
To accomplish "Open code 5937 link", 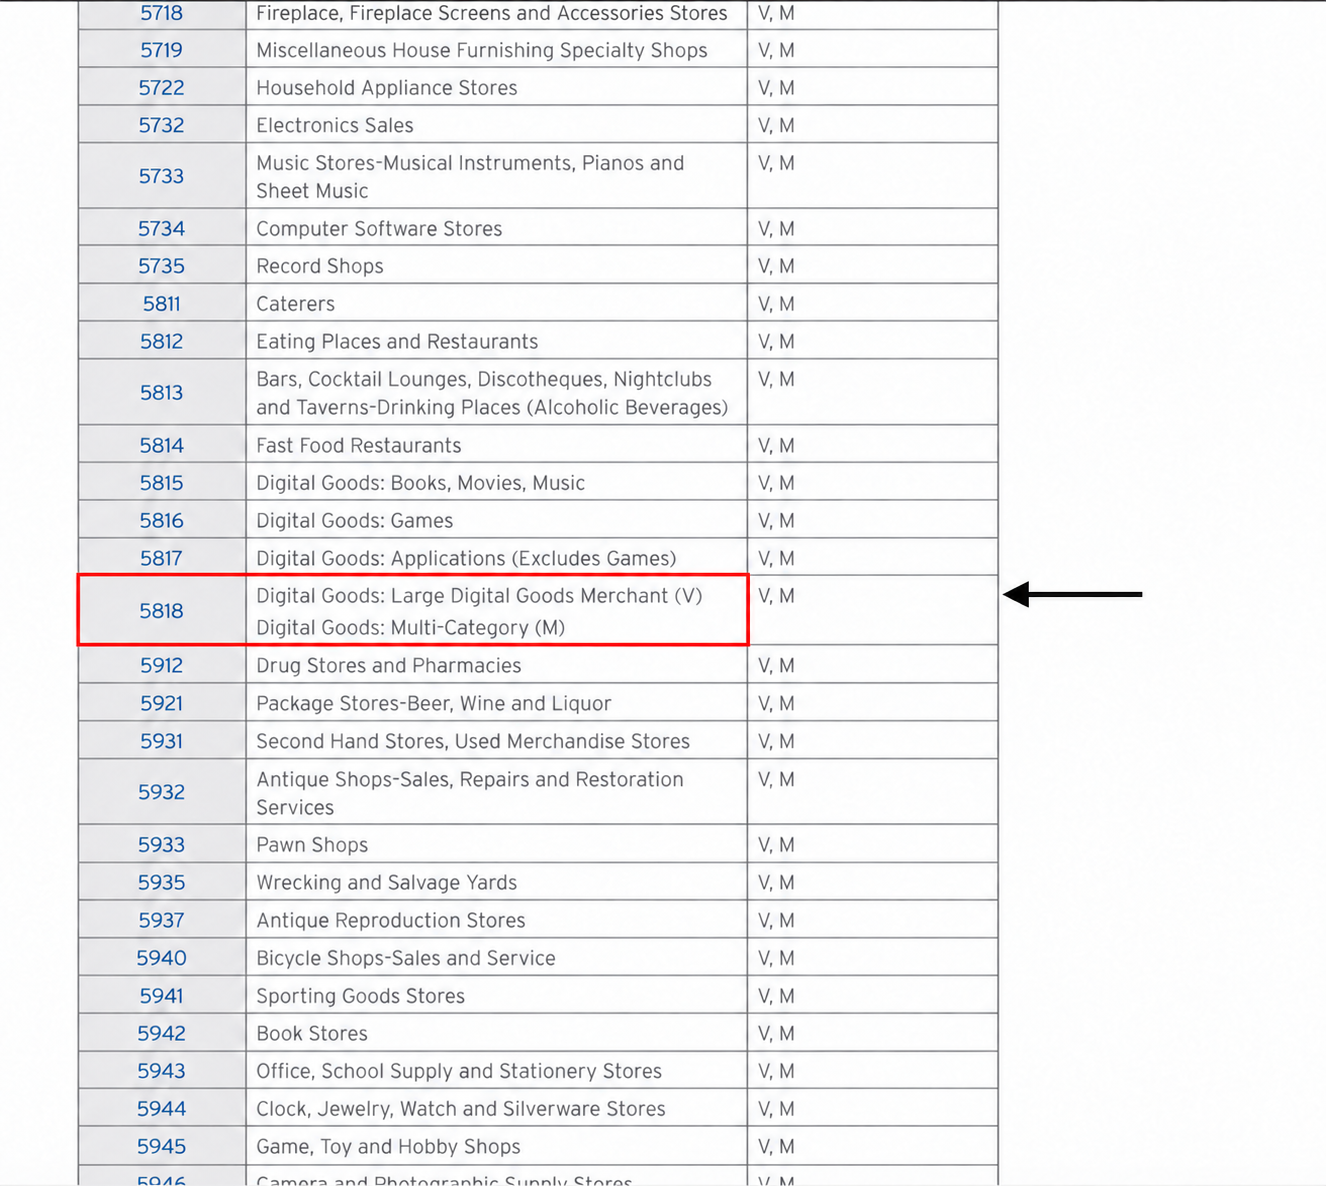I will (161, 921).
